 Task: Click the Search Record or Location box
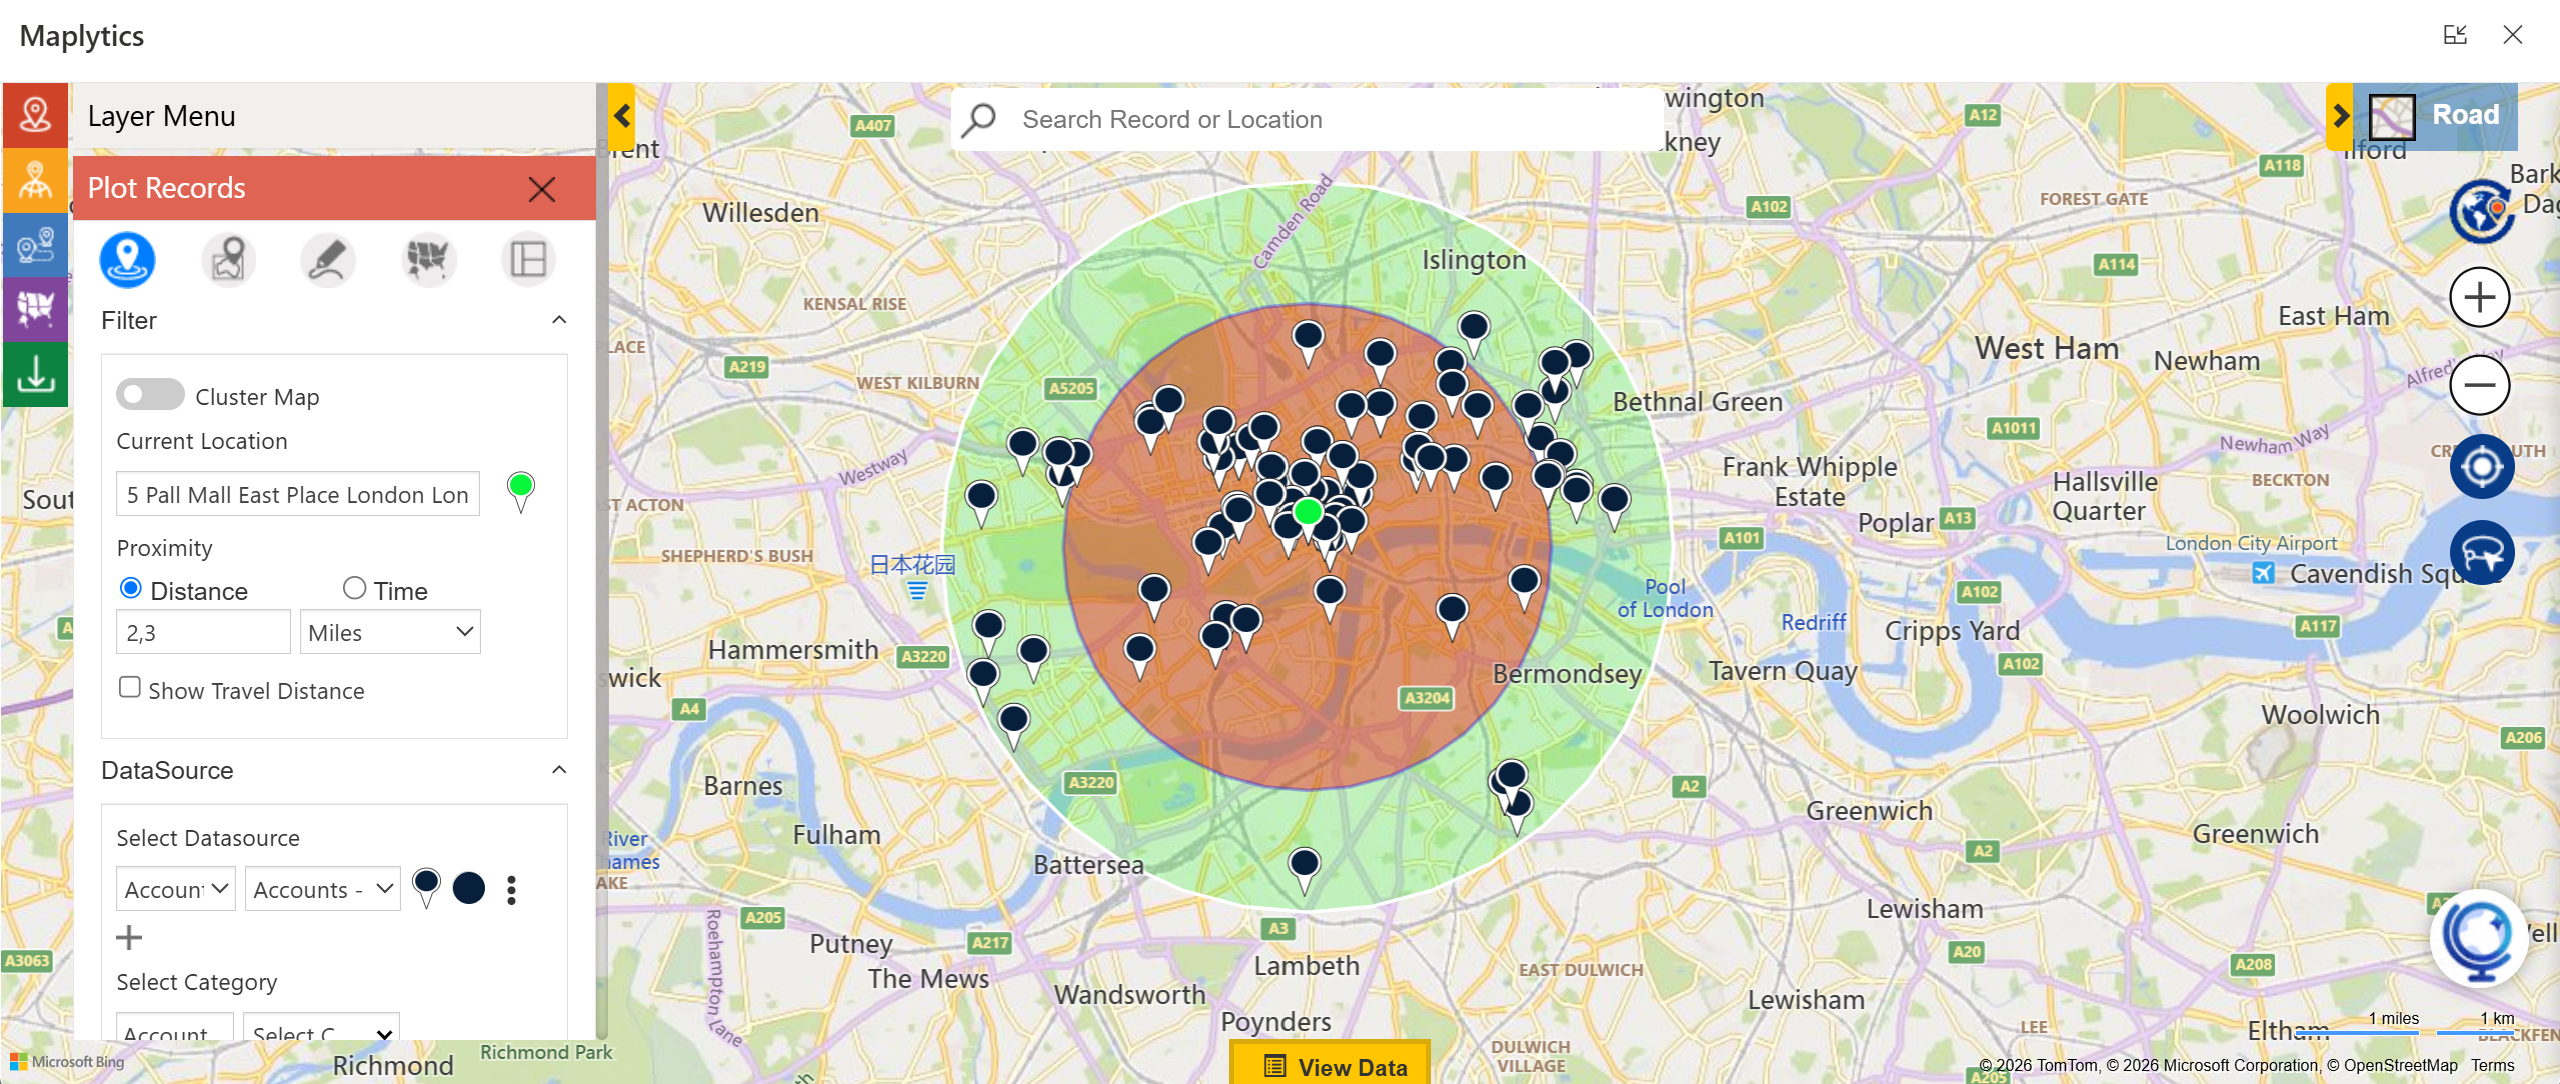pos(1307,119)
